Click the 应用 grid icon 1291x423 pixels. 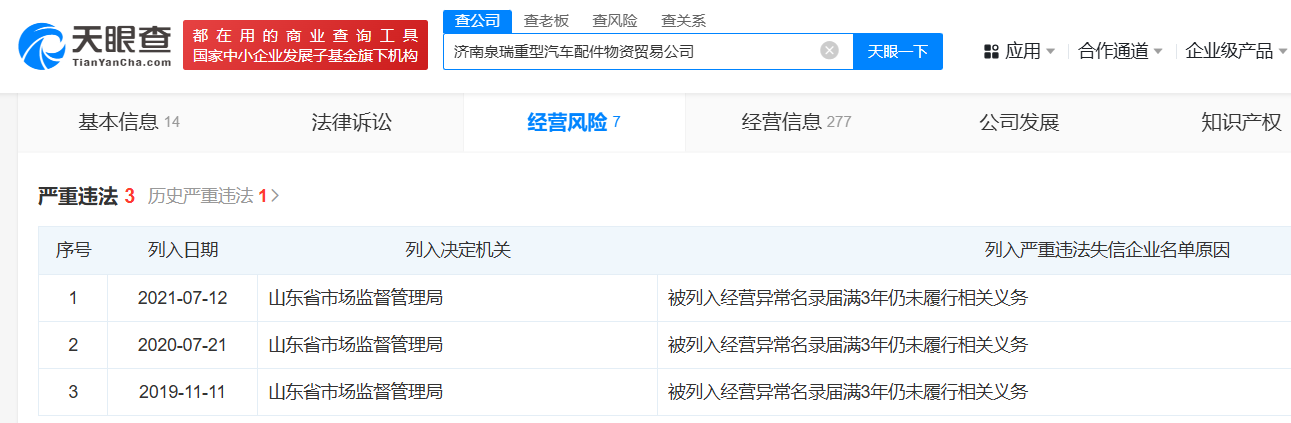coord(992,51)
